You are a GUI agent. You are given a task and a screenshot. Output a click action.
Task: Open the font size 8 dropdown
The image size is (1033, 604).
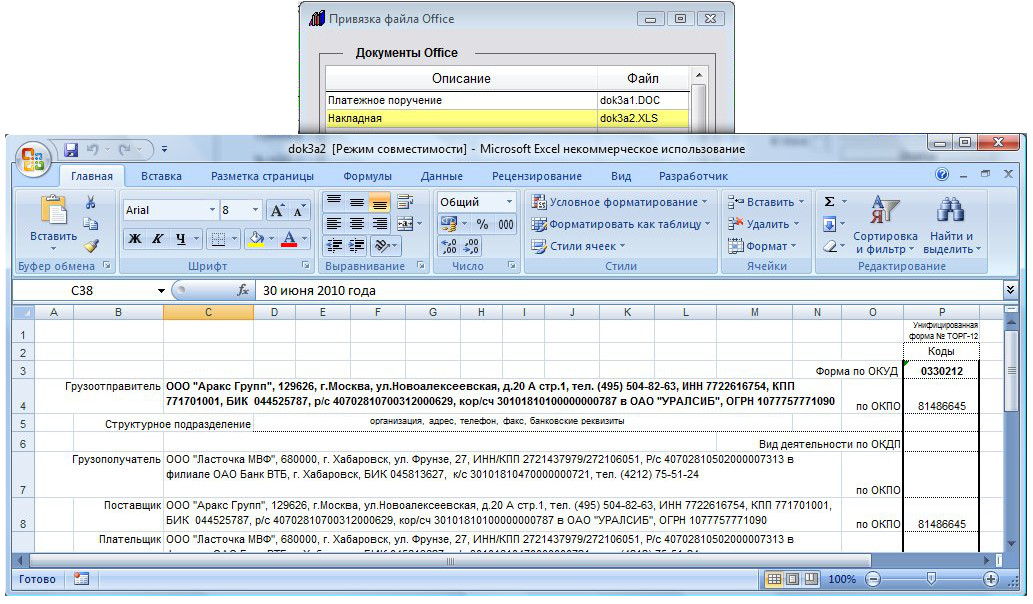(256, 210)
